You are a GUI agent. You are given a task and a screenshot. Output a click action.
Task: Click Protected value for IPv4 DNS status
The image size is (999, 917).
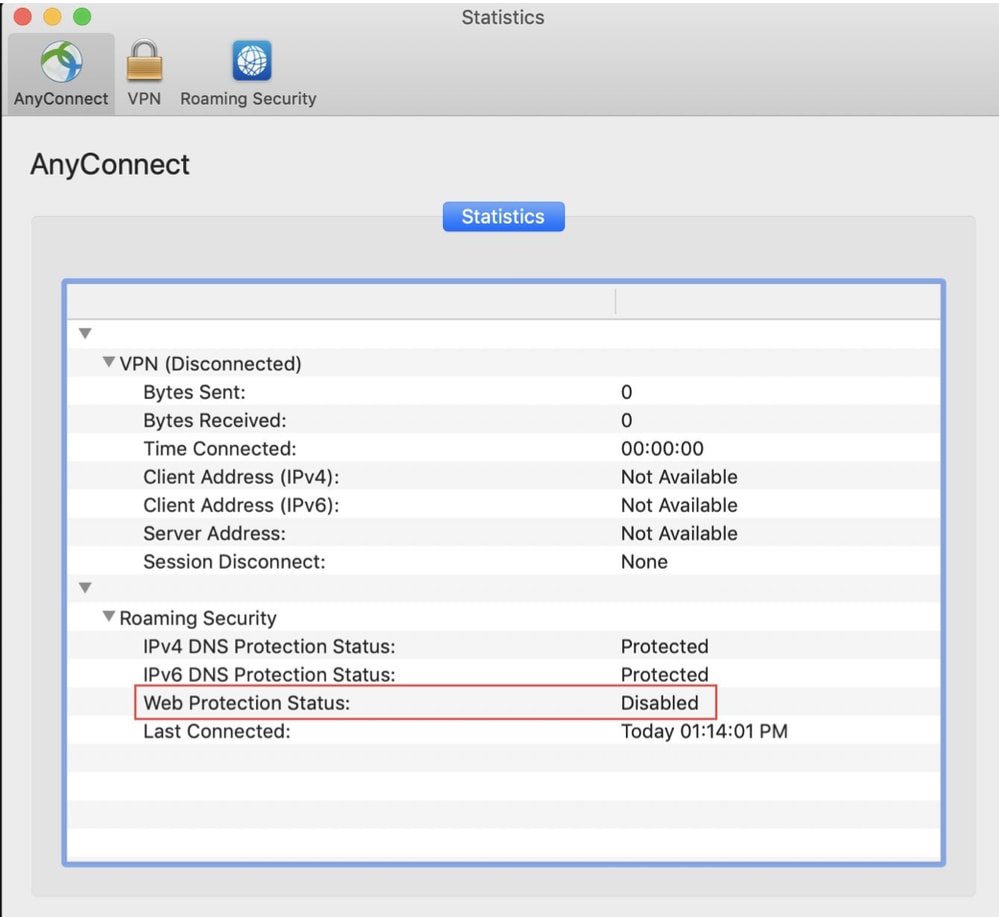point(665,646)
